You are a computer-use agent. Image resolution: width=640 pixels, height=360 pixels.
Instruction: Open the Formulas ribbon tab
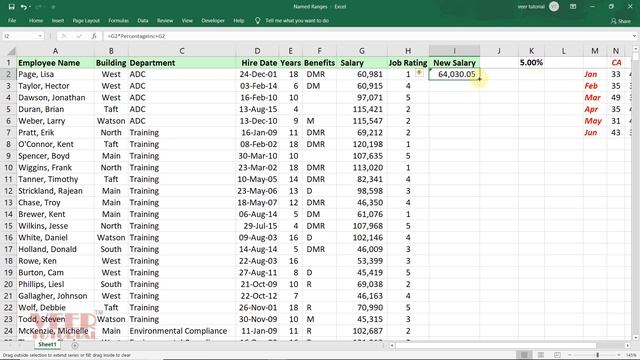click(x=118, y=20)
